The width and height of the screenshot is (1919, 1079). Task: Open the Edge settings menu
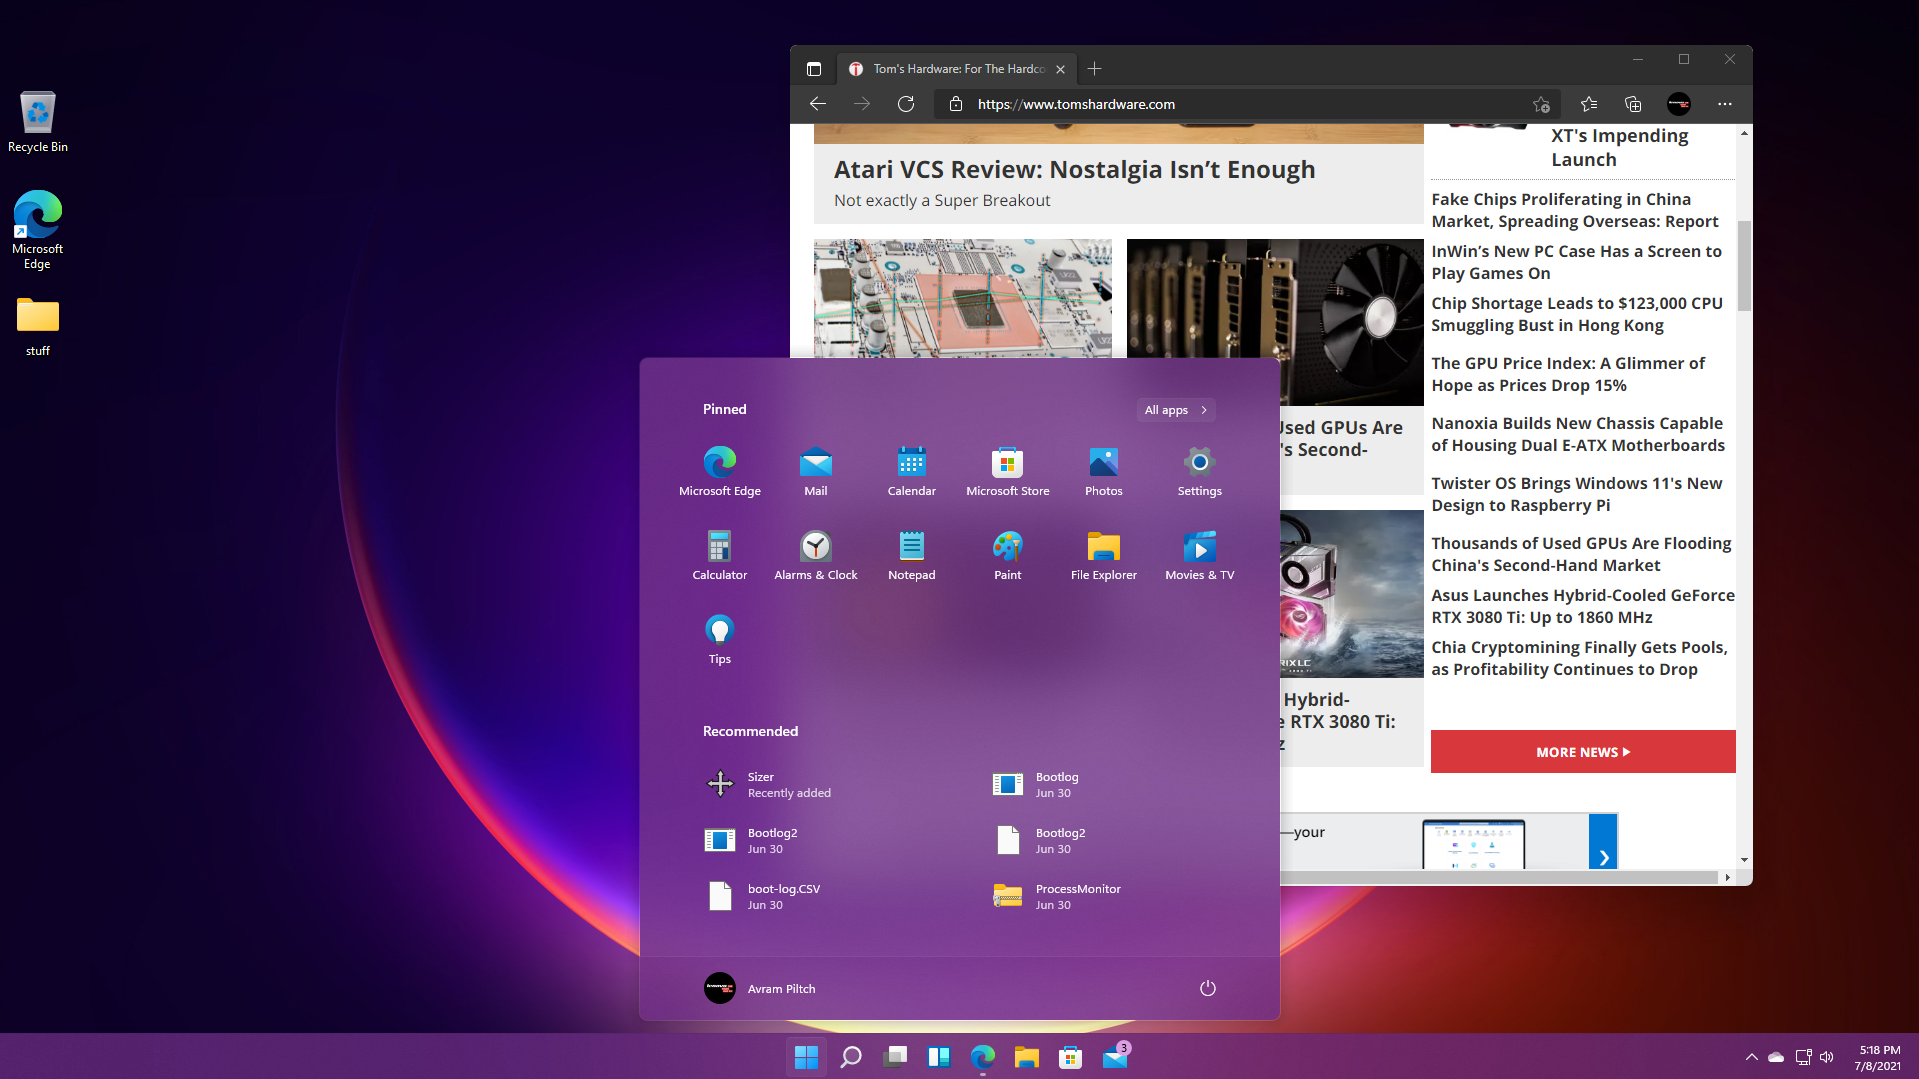point(1724,104)
